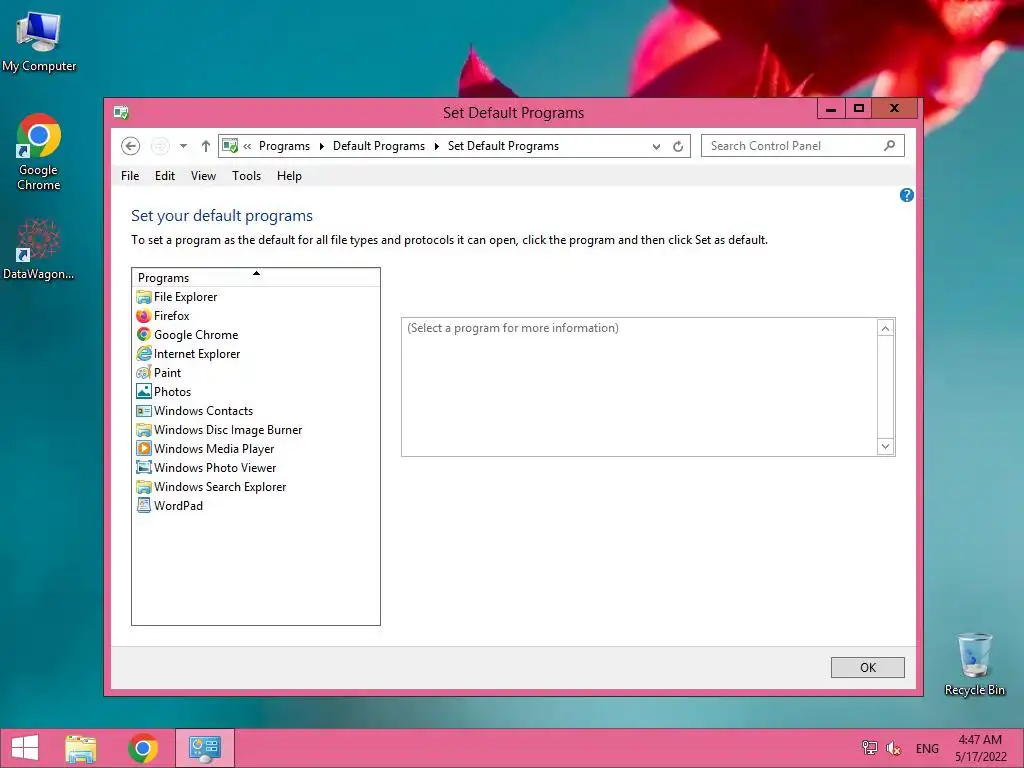Image resolution: width=1024 pixels, height=768 pixels.
Task: Click the network icon in the system tray
Action: [869, 748]
